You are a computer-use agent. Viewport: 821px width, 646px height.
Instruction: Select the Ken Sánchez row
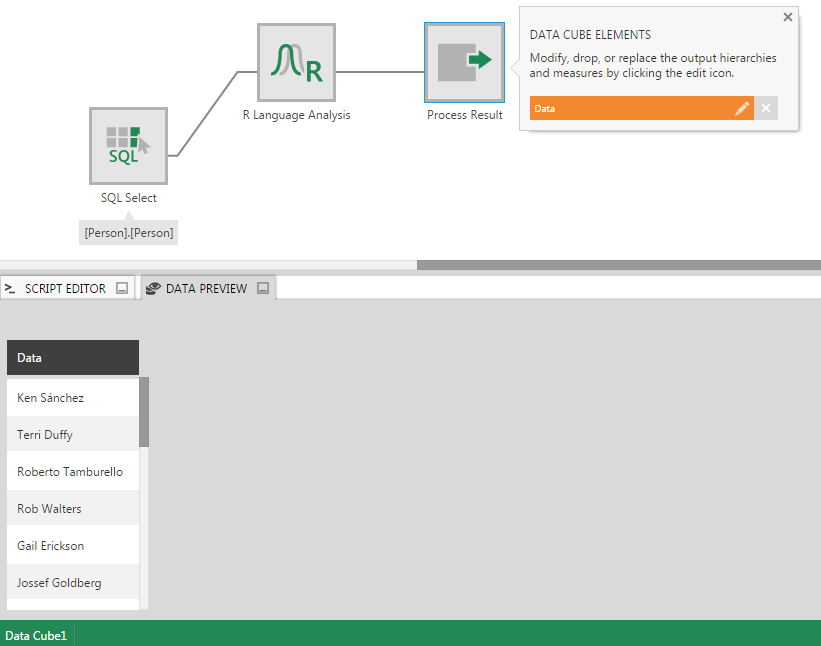tap(72, 397)
